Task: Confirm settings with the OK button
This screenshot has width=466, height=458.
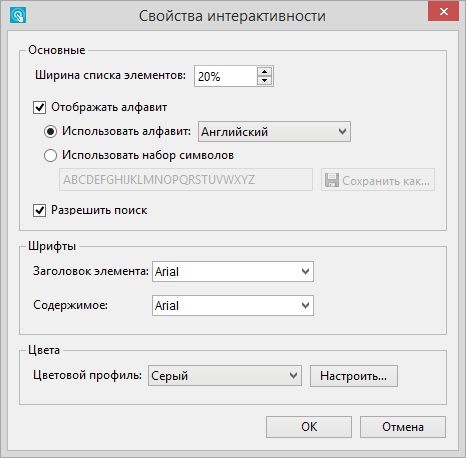Action: click(309, 427)
